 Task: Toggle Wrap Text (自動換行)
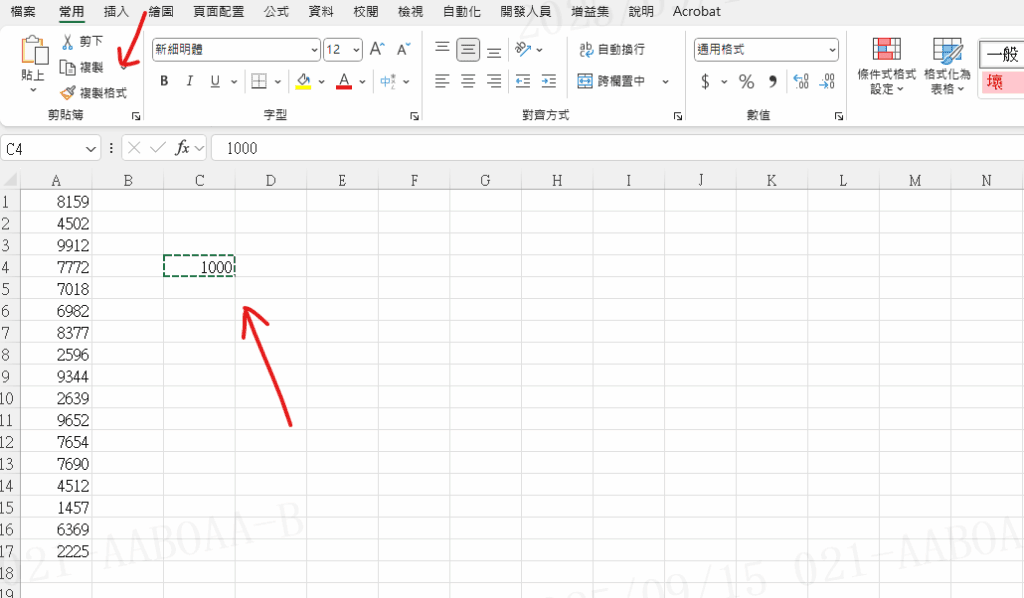612,49
